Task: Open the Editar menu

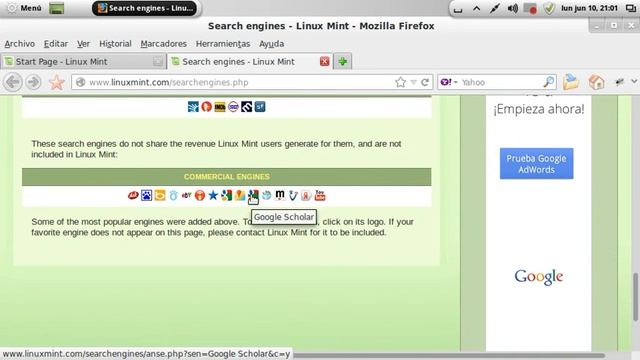Action: click(56, 44)
